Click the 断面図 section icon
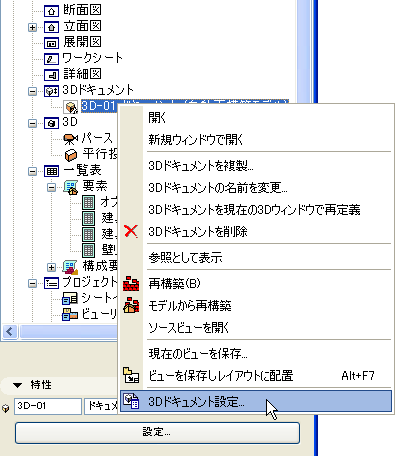397x456 pixels. click(51, 11)
